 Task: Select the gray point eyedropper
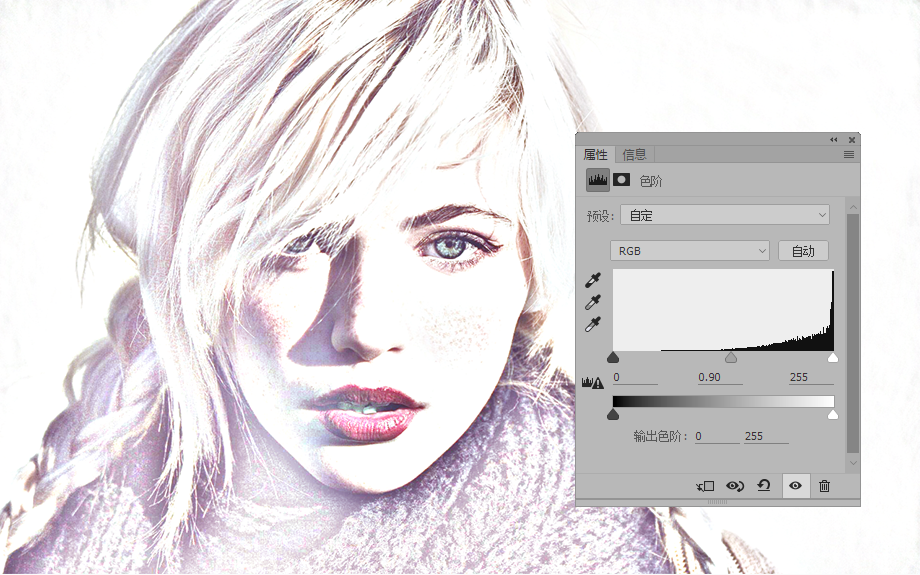593,302
